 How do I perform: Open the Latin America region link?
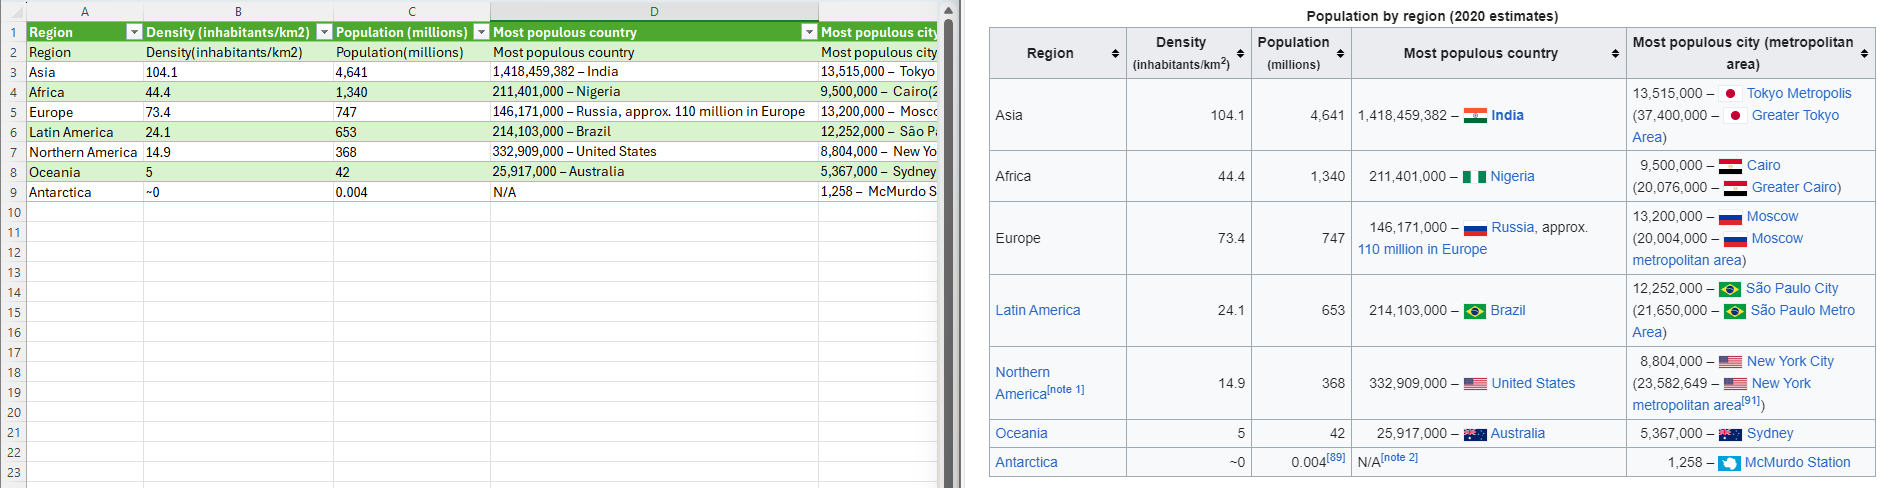click(x=1037, y=311)
